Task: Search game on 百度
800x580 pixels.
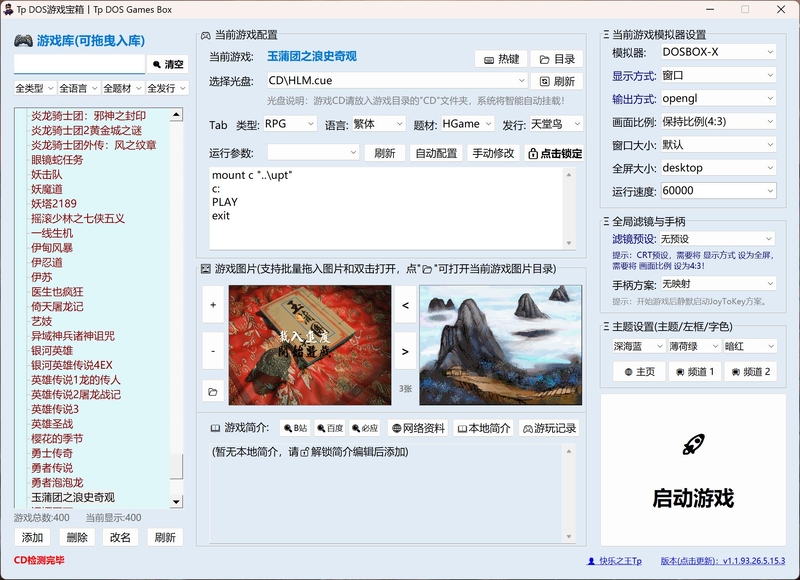Action: [330, 428]
